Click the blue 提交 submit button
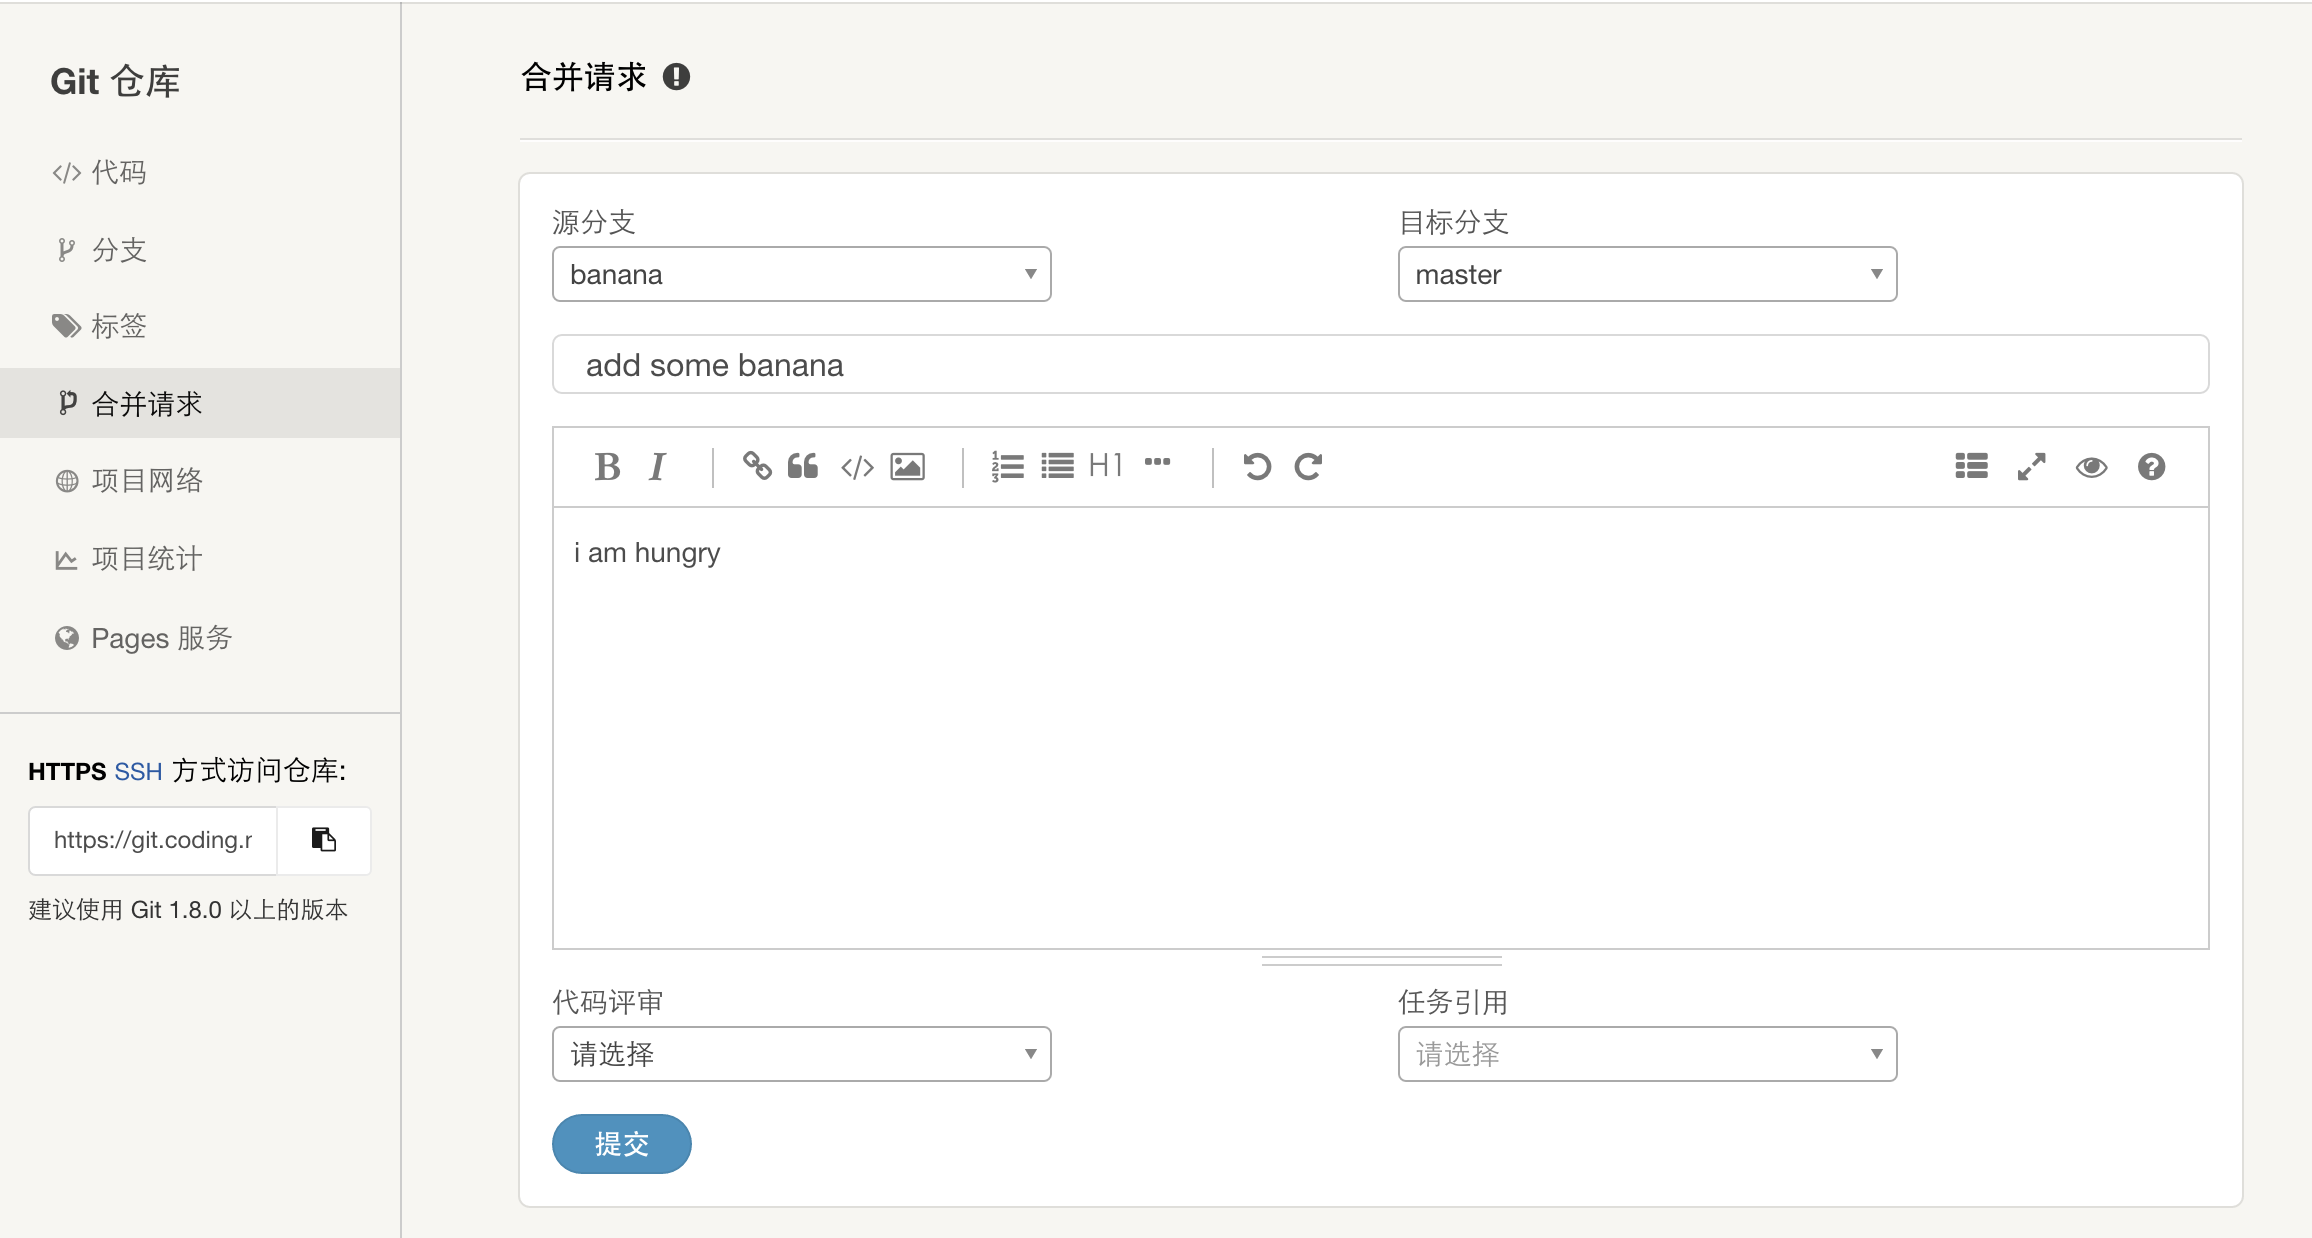2312x1238 pixels. coord(621,1144)
